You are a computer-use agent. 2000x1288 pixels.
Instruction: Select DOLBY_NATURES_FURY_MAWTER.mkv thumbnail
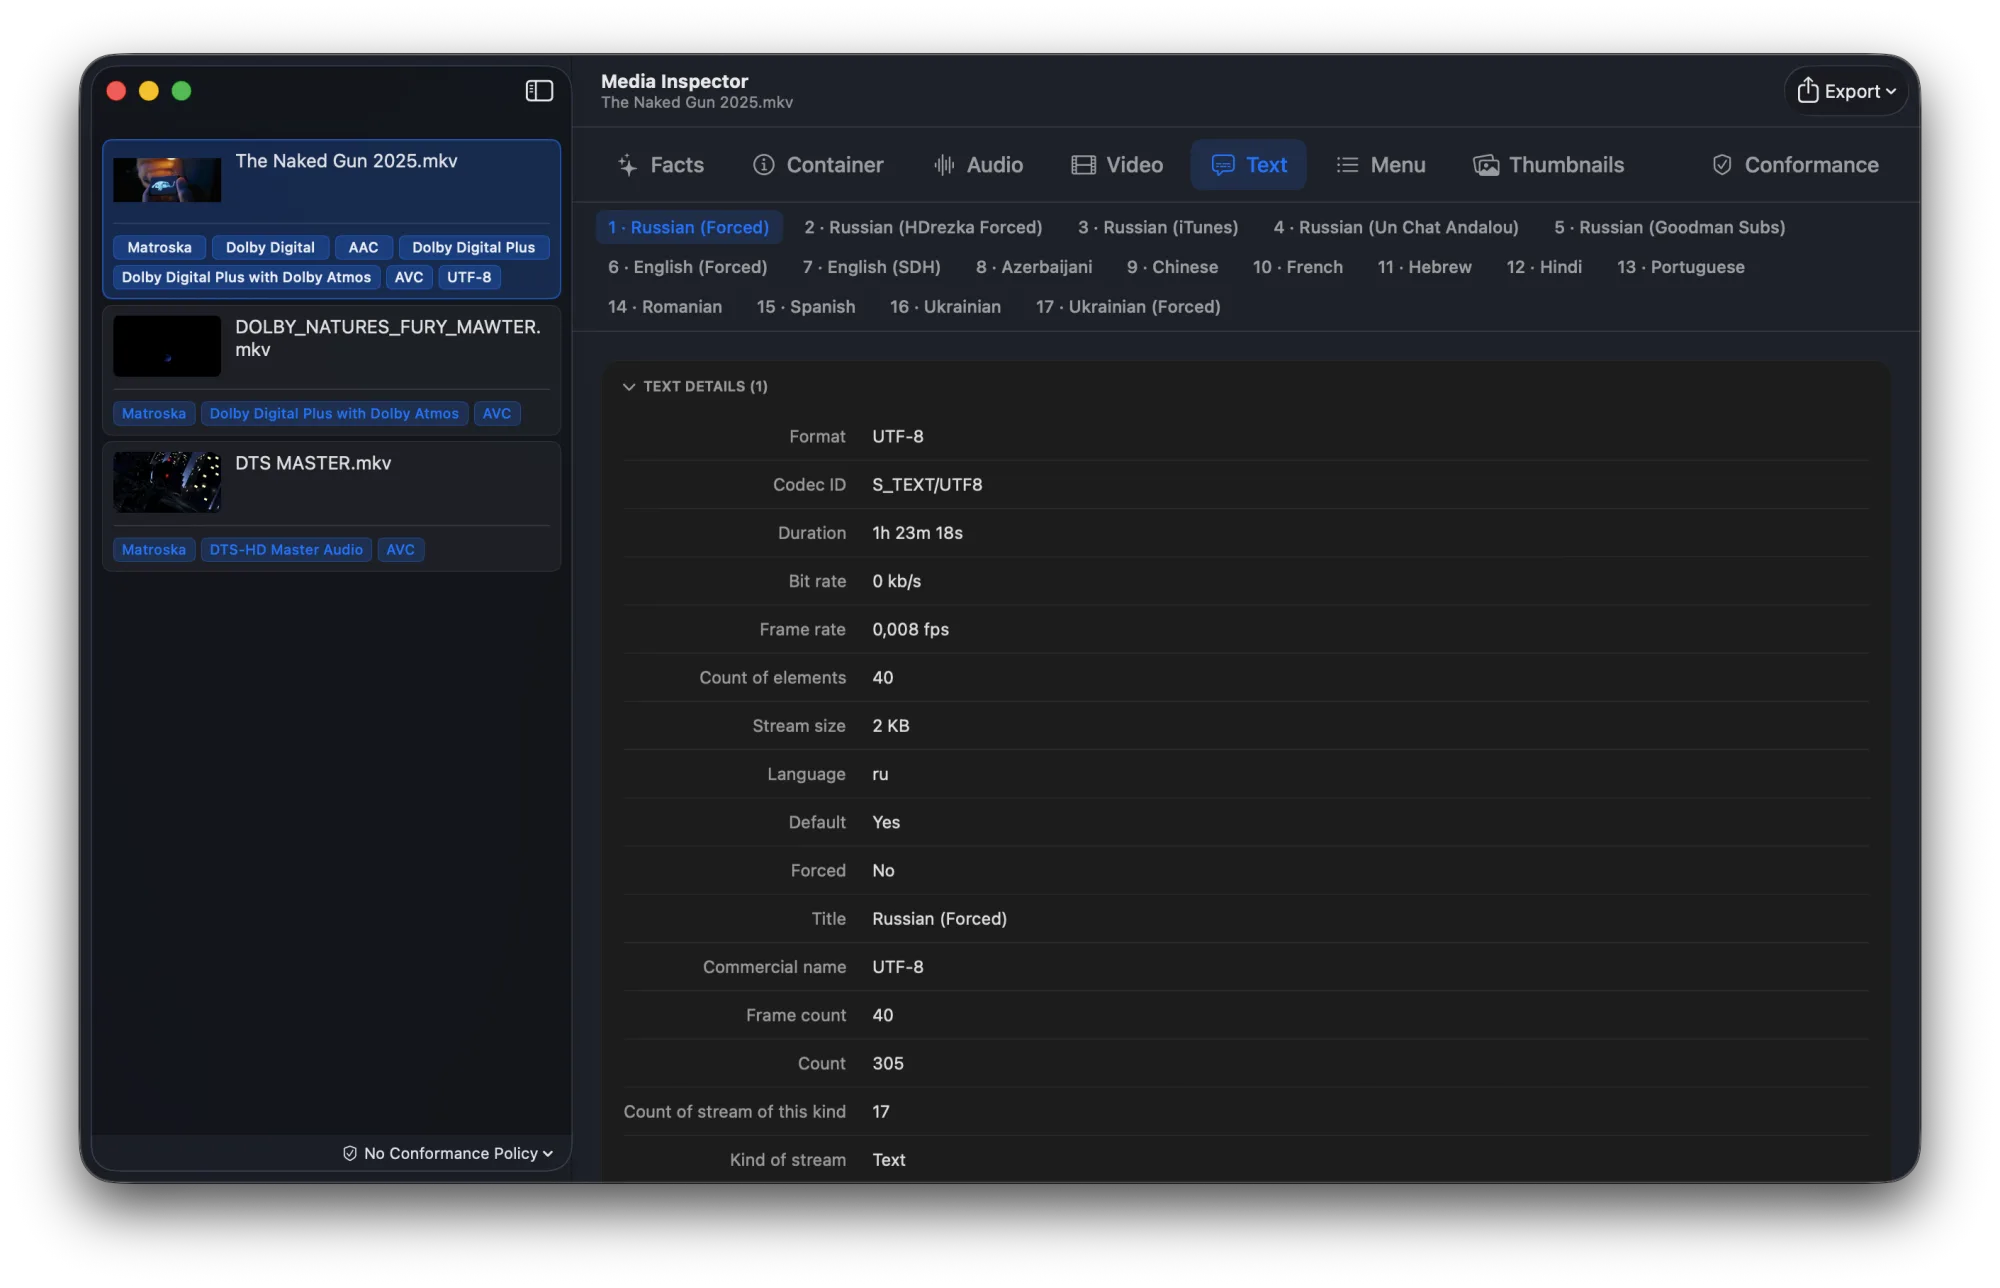[x=167, y=346]
